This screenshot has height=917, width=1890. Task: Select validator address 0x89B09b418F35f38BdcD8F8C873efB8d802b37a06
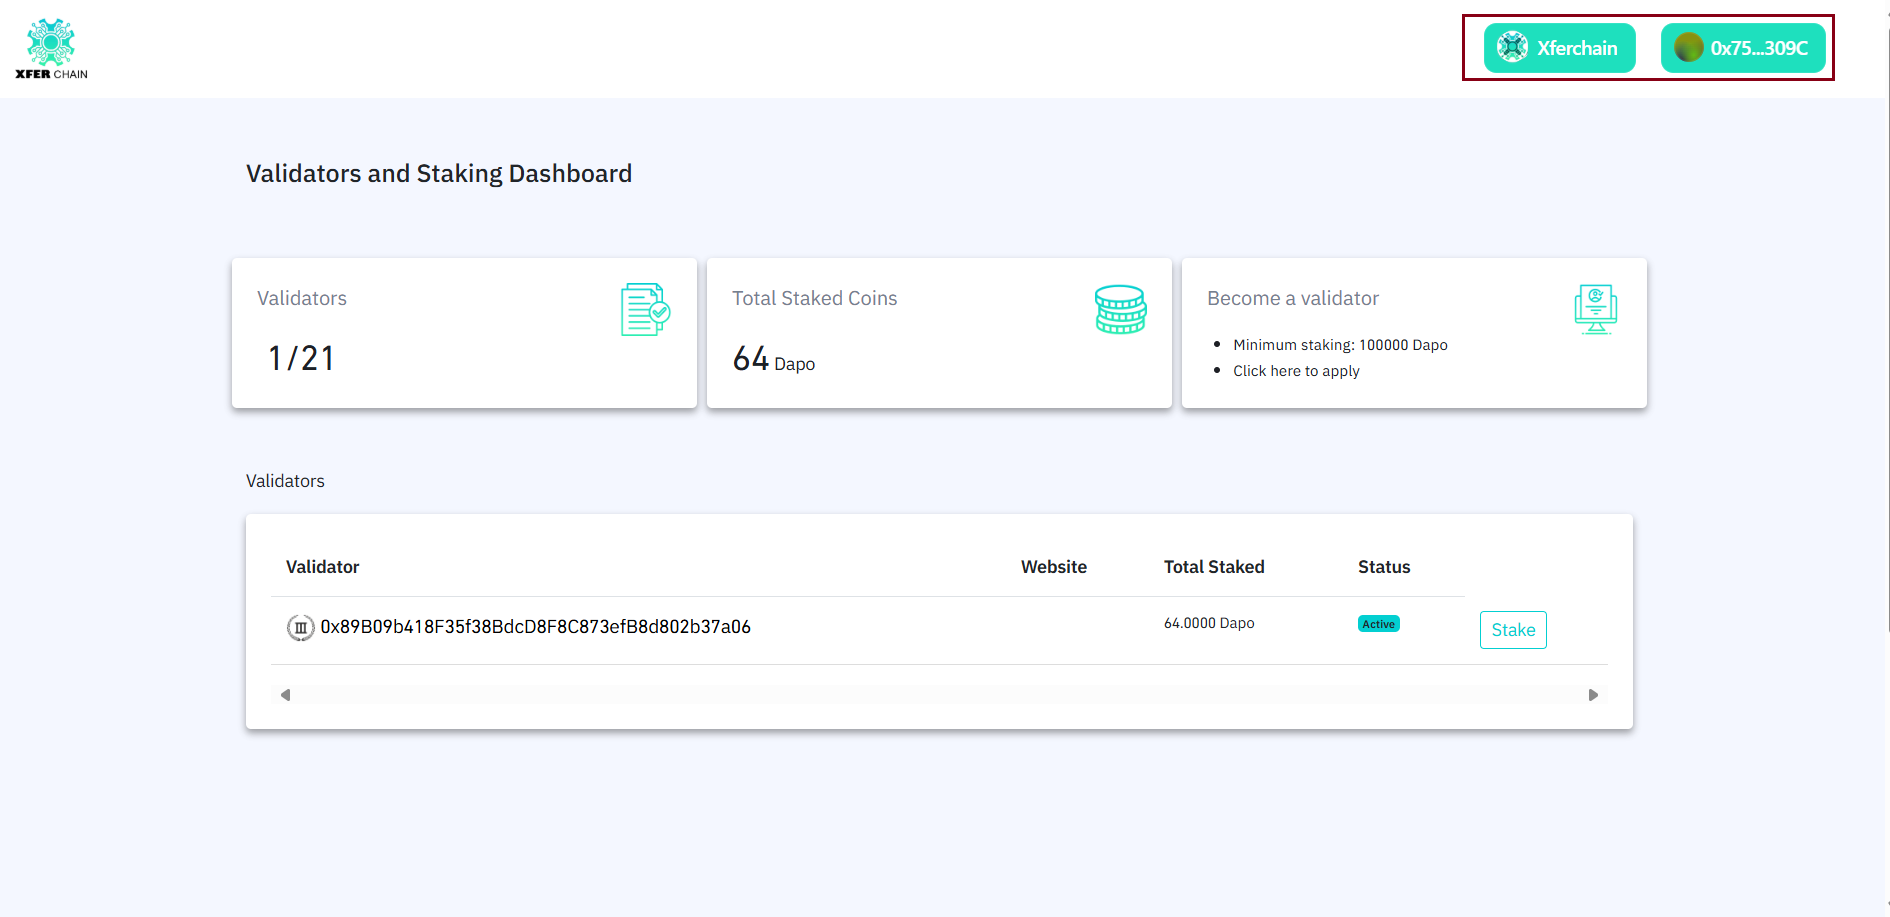[x=535, y=626]
